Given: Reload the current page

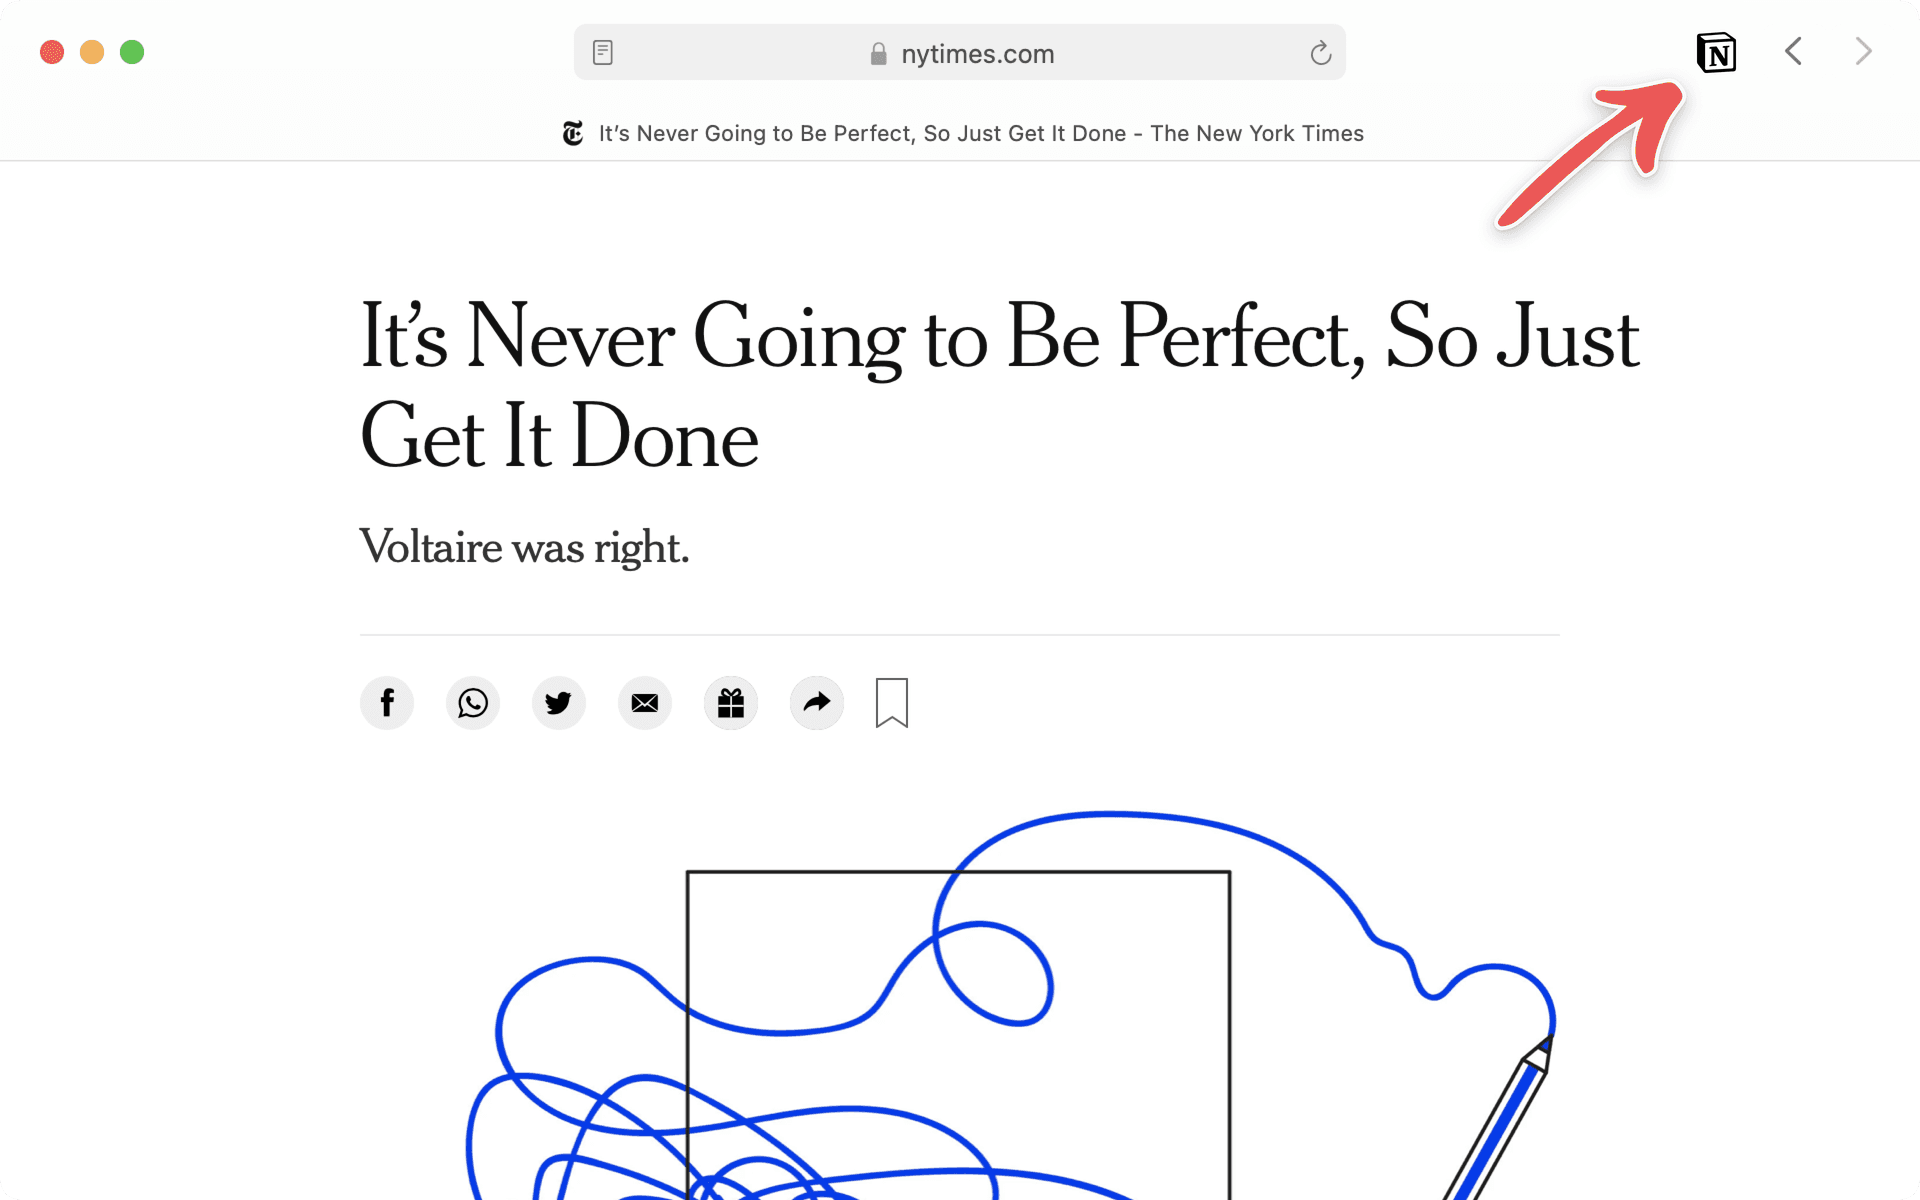Looking at the screenshot, I should point(1321,53).
